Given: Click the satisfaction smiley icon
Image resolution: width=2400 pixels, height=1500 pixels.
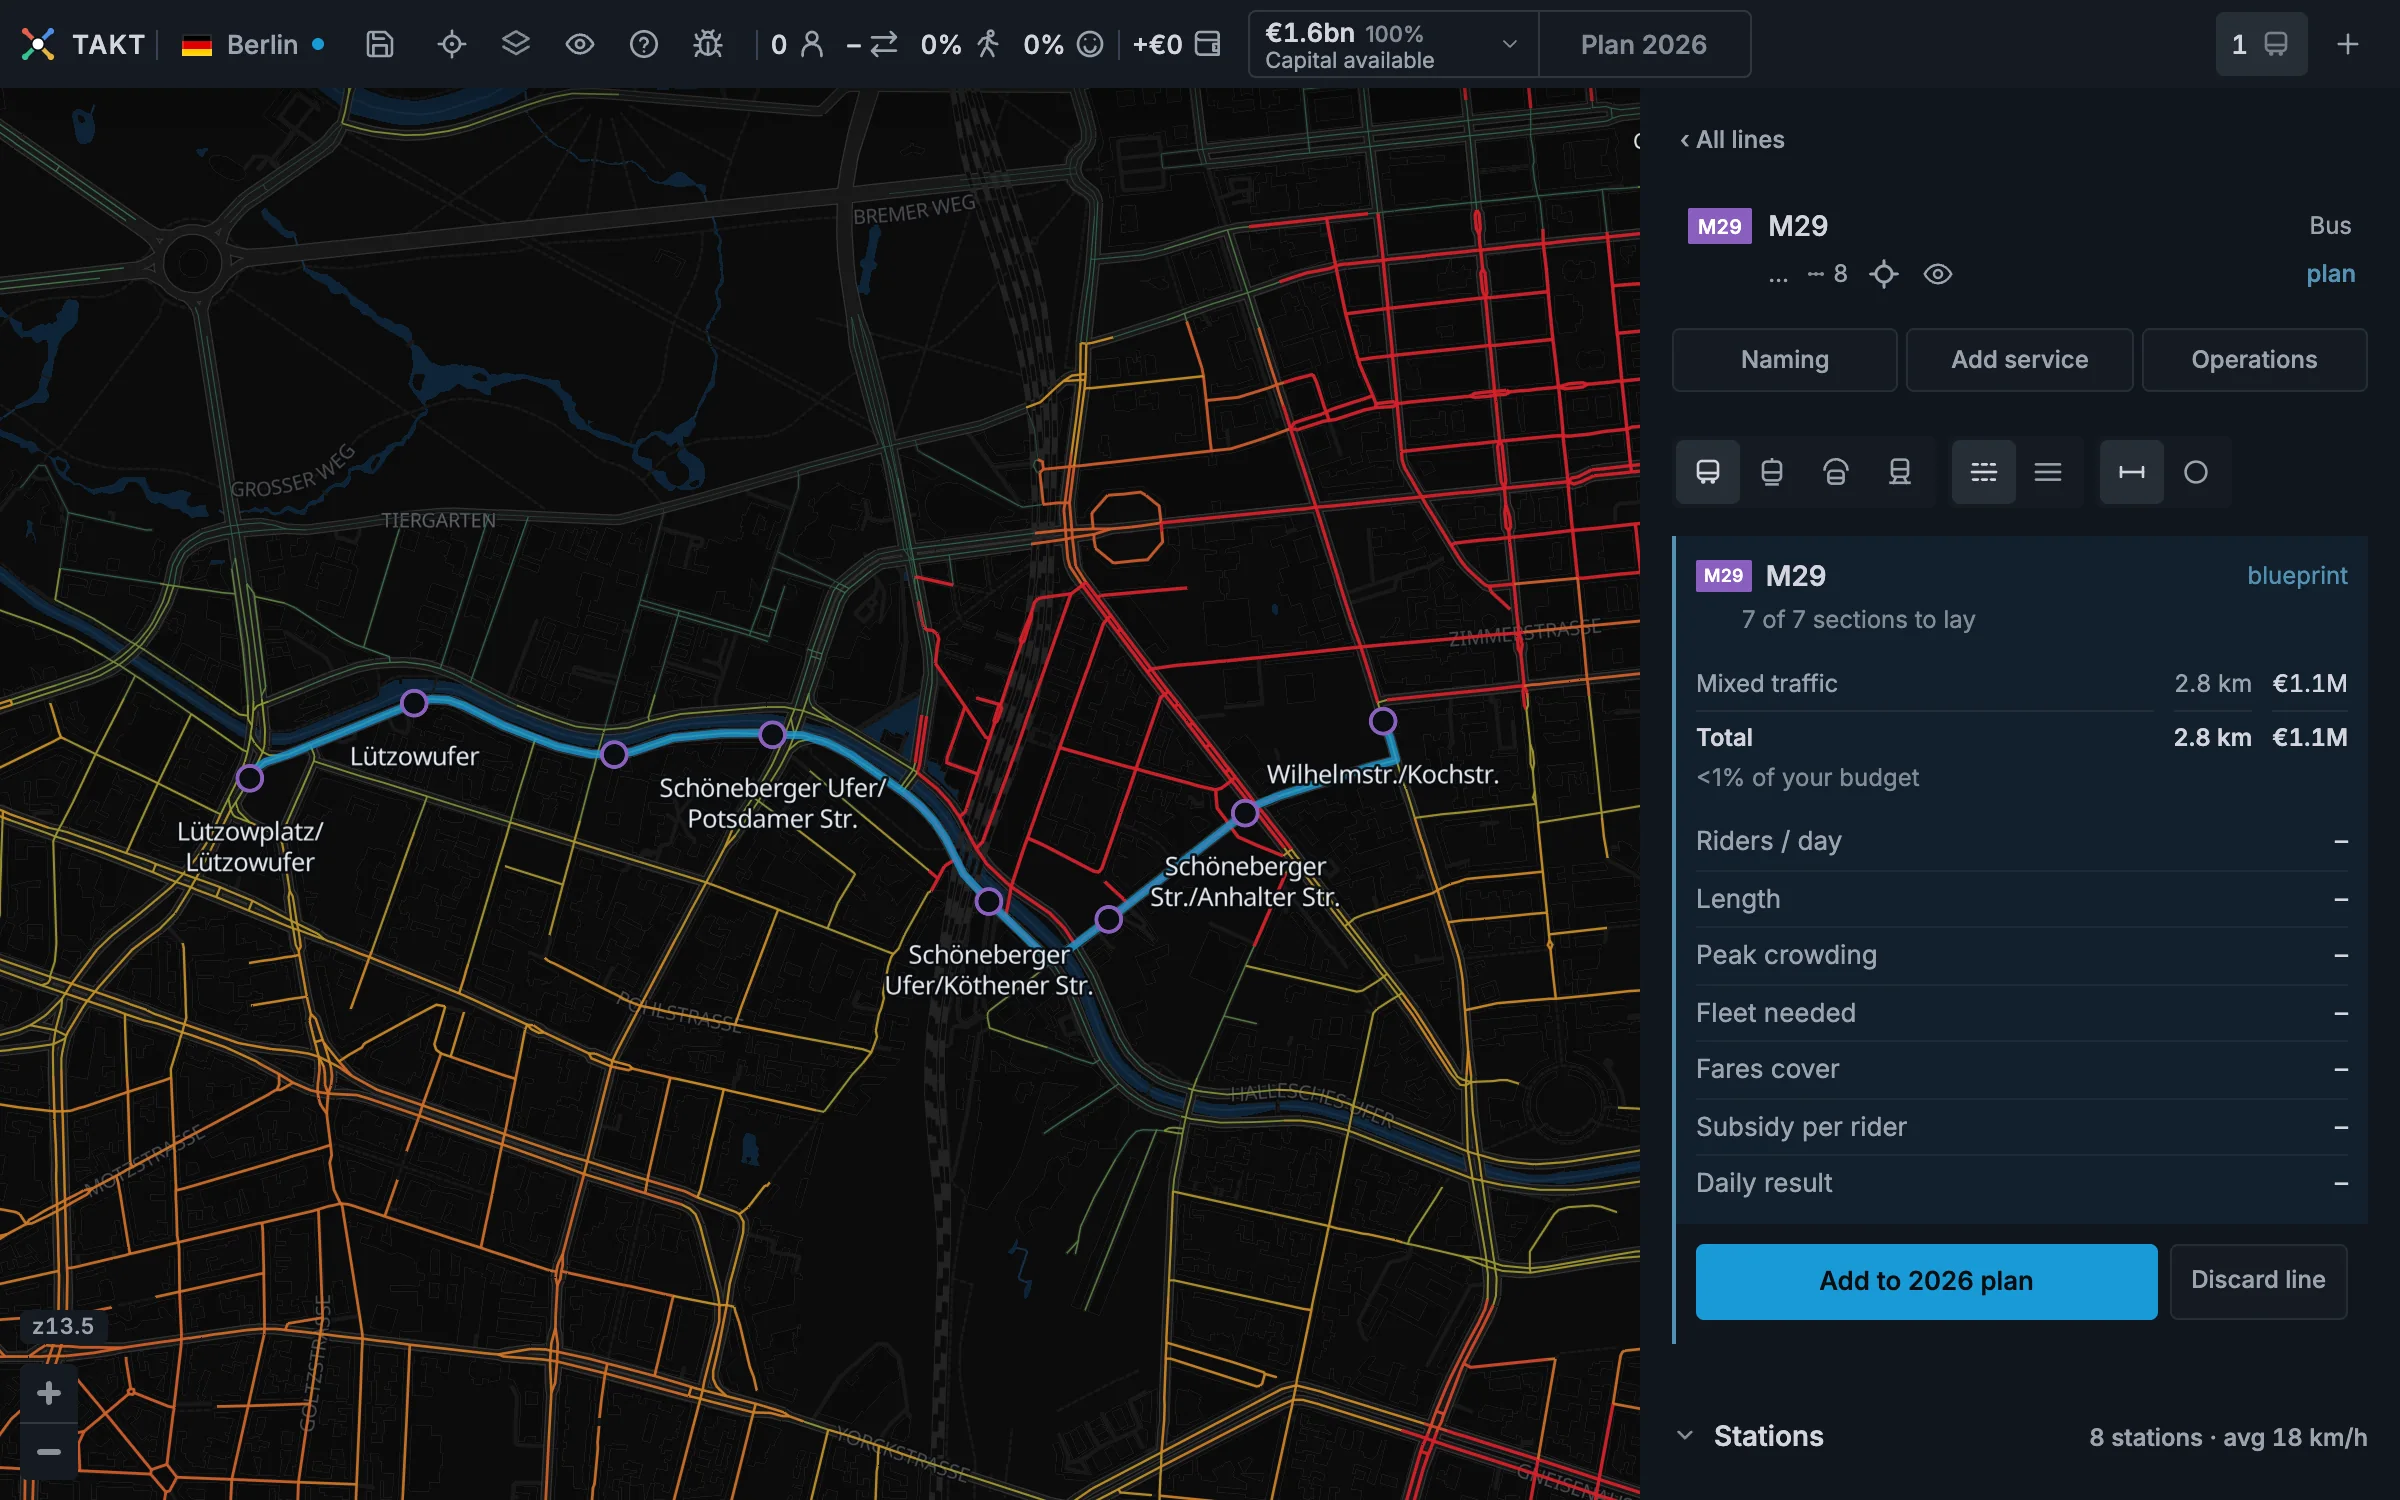Looking at the screenshot, I should pos(1090,44).
